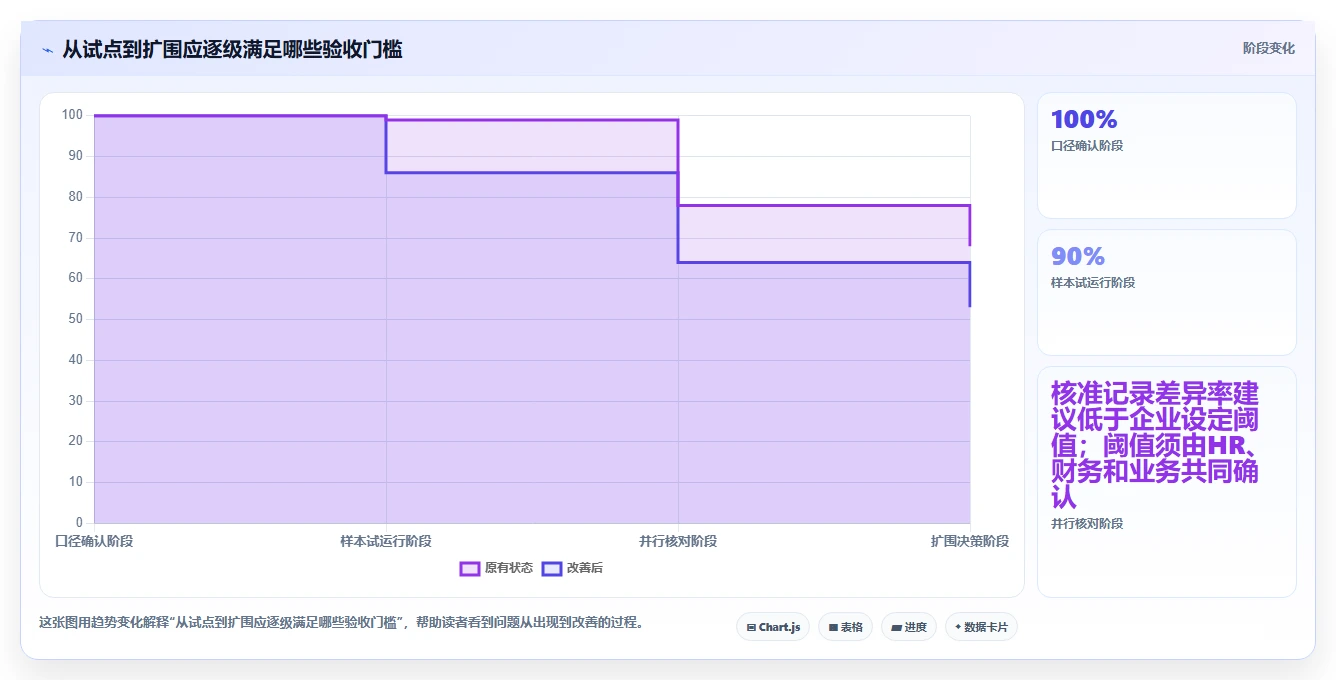Click the 100% value in first card
This screenshot has width=1336, height=680.
coord(1084,119)
